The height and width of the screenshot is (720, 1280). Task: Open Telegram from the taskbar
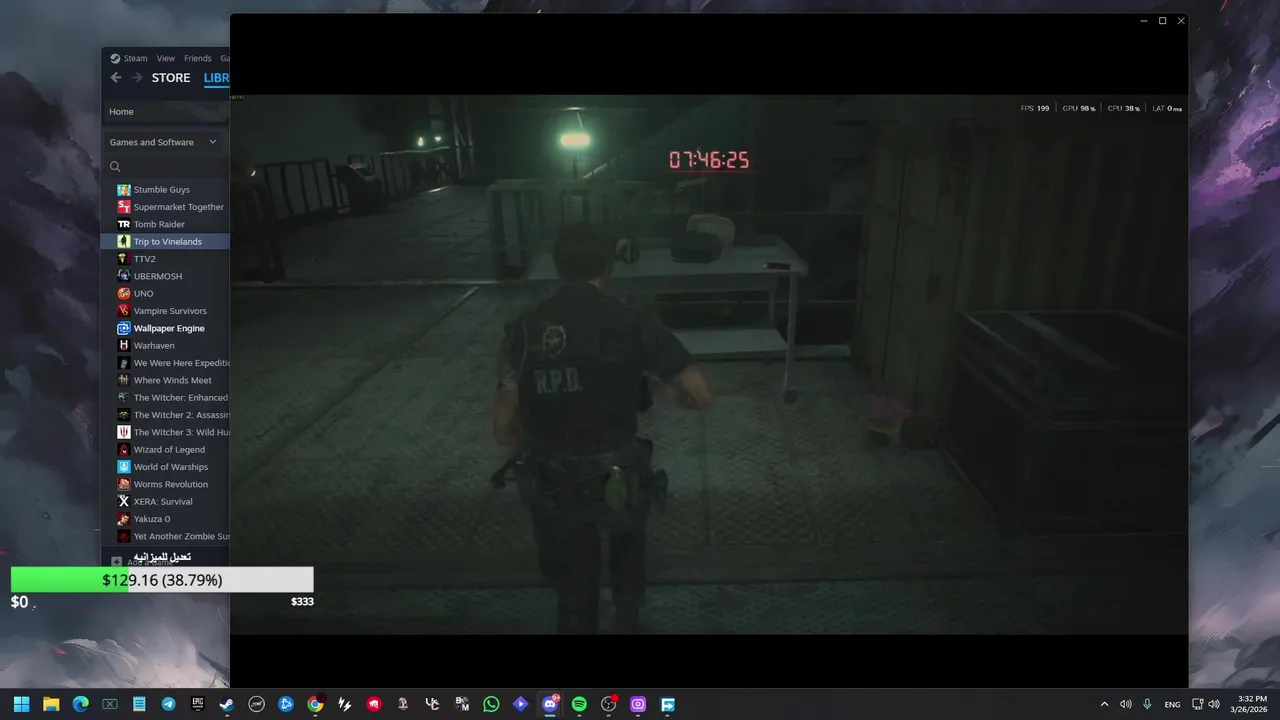click(x=168, y=704)
